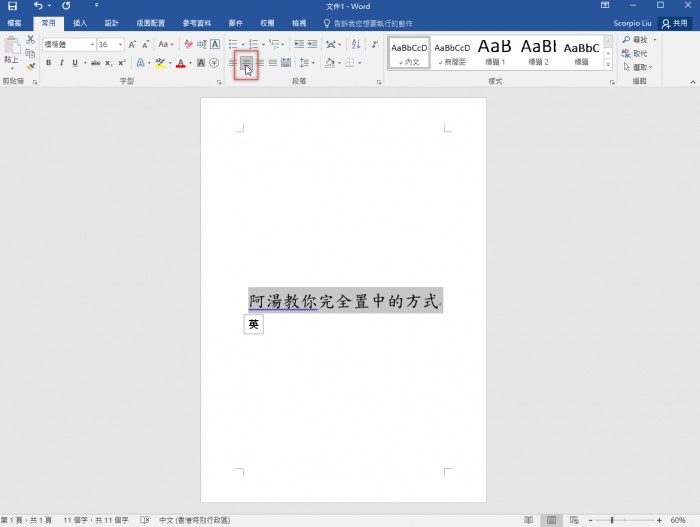Click the 60% zoom level
700x527 pixels.
click(x=678, y=520)
